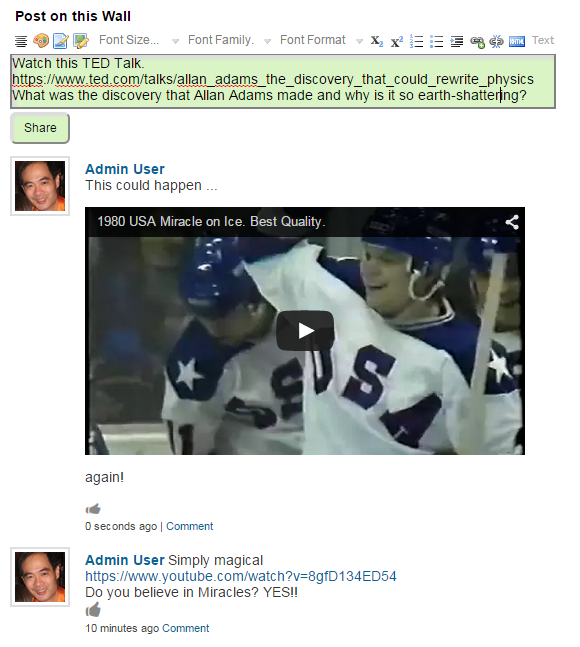Toggle the HTML source view icon
Image resolution: width=580 pixels, height=647 pixels.
(x=516, y=41)
